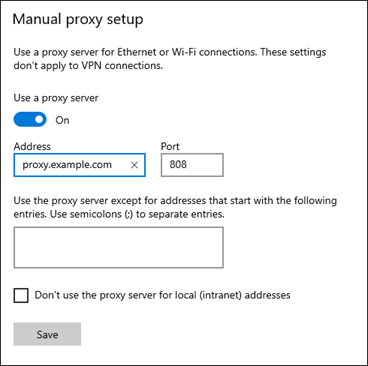Image resolution: width=368 pixels, height=366 pixels.
Task: Click the text about VPN connections
Action: 88,65
